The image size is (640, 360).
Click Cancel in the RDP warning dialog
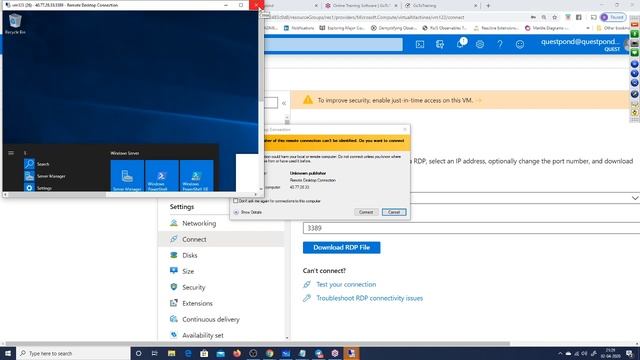click(x=394, y=212)
